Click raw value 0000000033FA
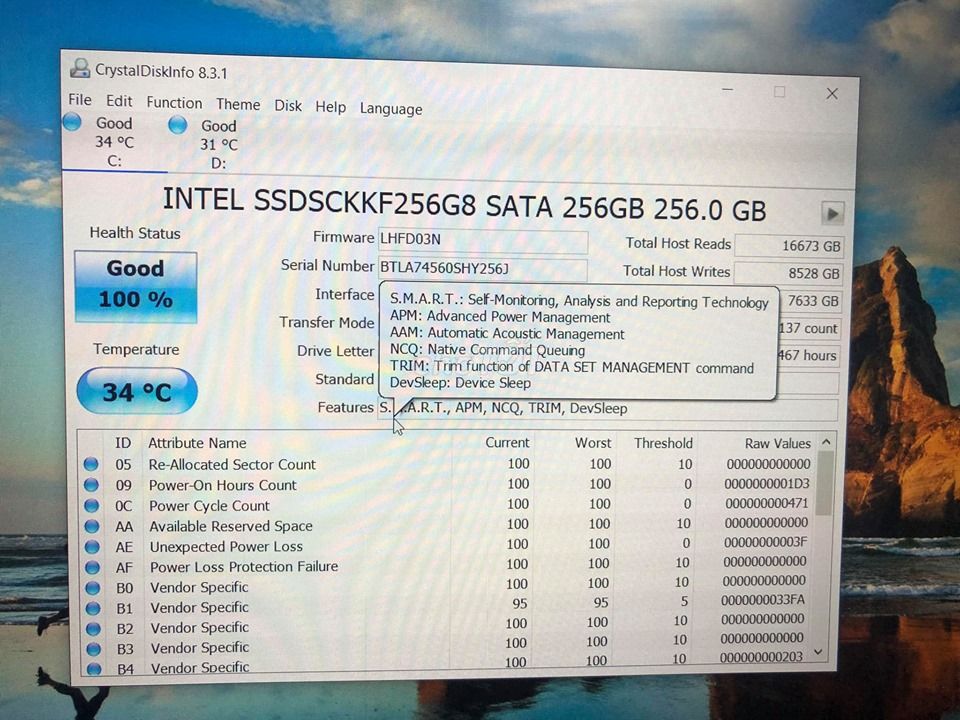This screenshot has height=720, width=960. pyautogui.click(x=763, y=601)
